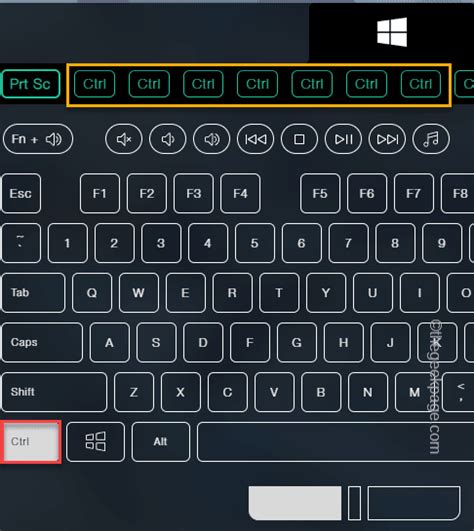Click the X key
Viewport: 474px width, 531px height.
pyautogui.click(x=181, y=392)
